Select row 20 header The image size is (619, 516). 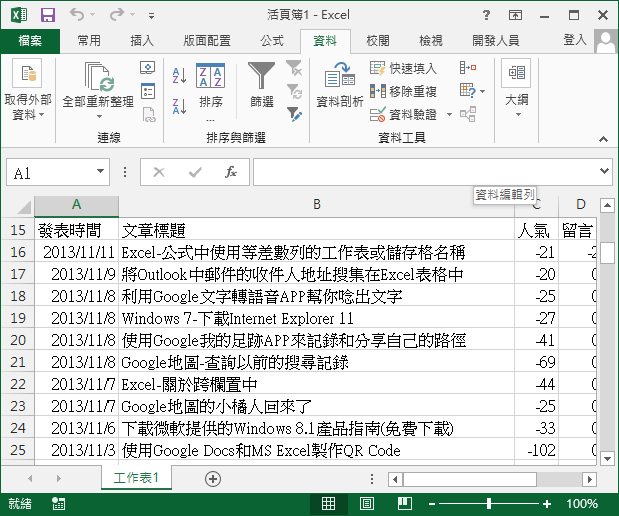pos(18,340)
